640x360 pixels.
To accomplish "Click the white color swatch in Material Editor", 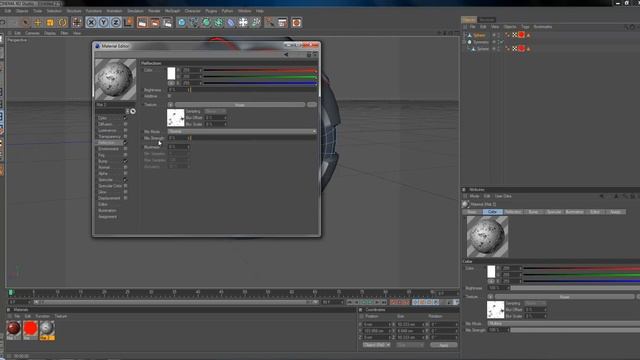I will [x=171, y=73].
